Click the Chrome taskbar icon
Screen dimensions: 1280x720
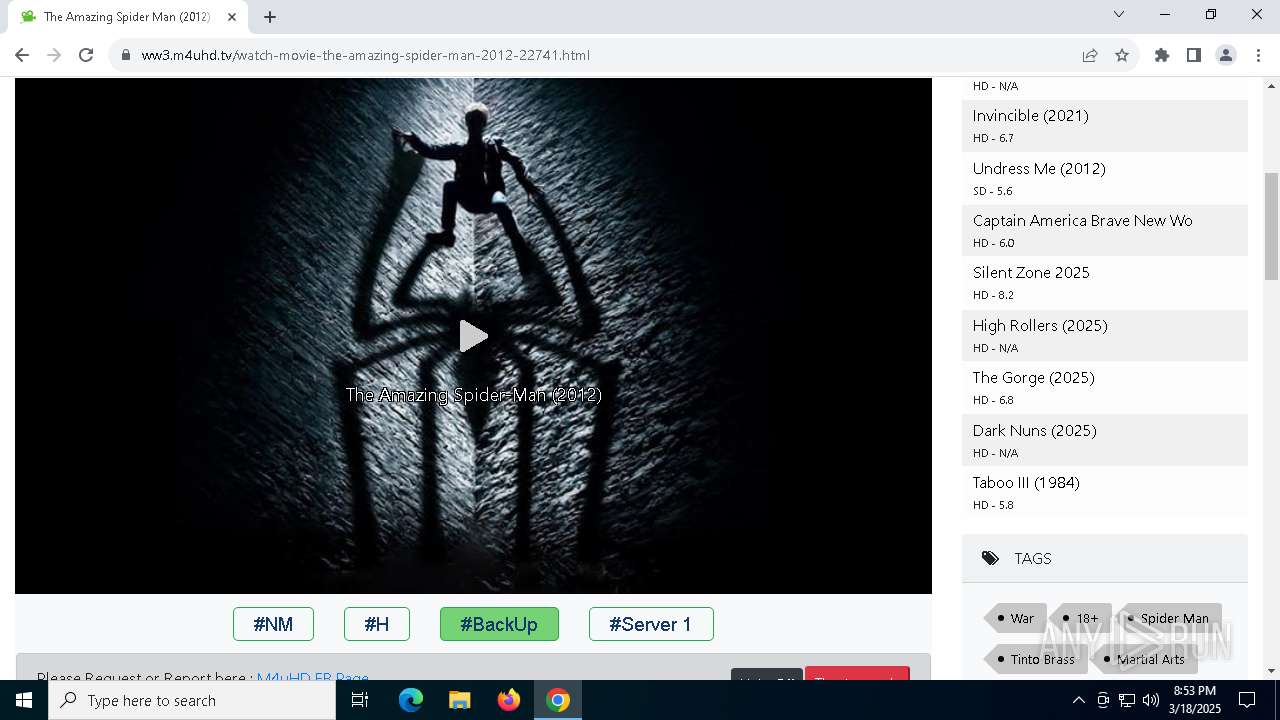click(558, 700)
